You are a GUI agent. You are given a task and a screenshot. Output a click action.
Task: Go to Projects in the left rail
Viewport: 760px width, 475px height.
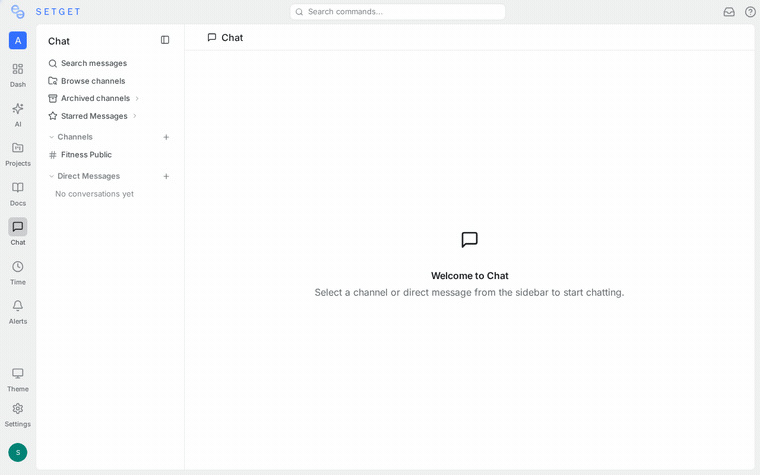[x=18, y=154]
